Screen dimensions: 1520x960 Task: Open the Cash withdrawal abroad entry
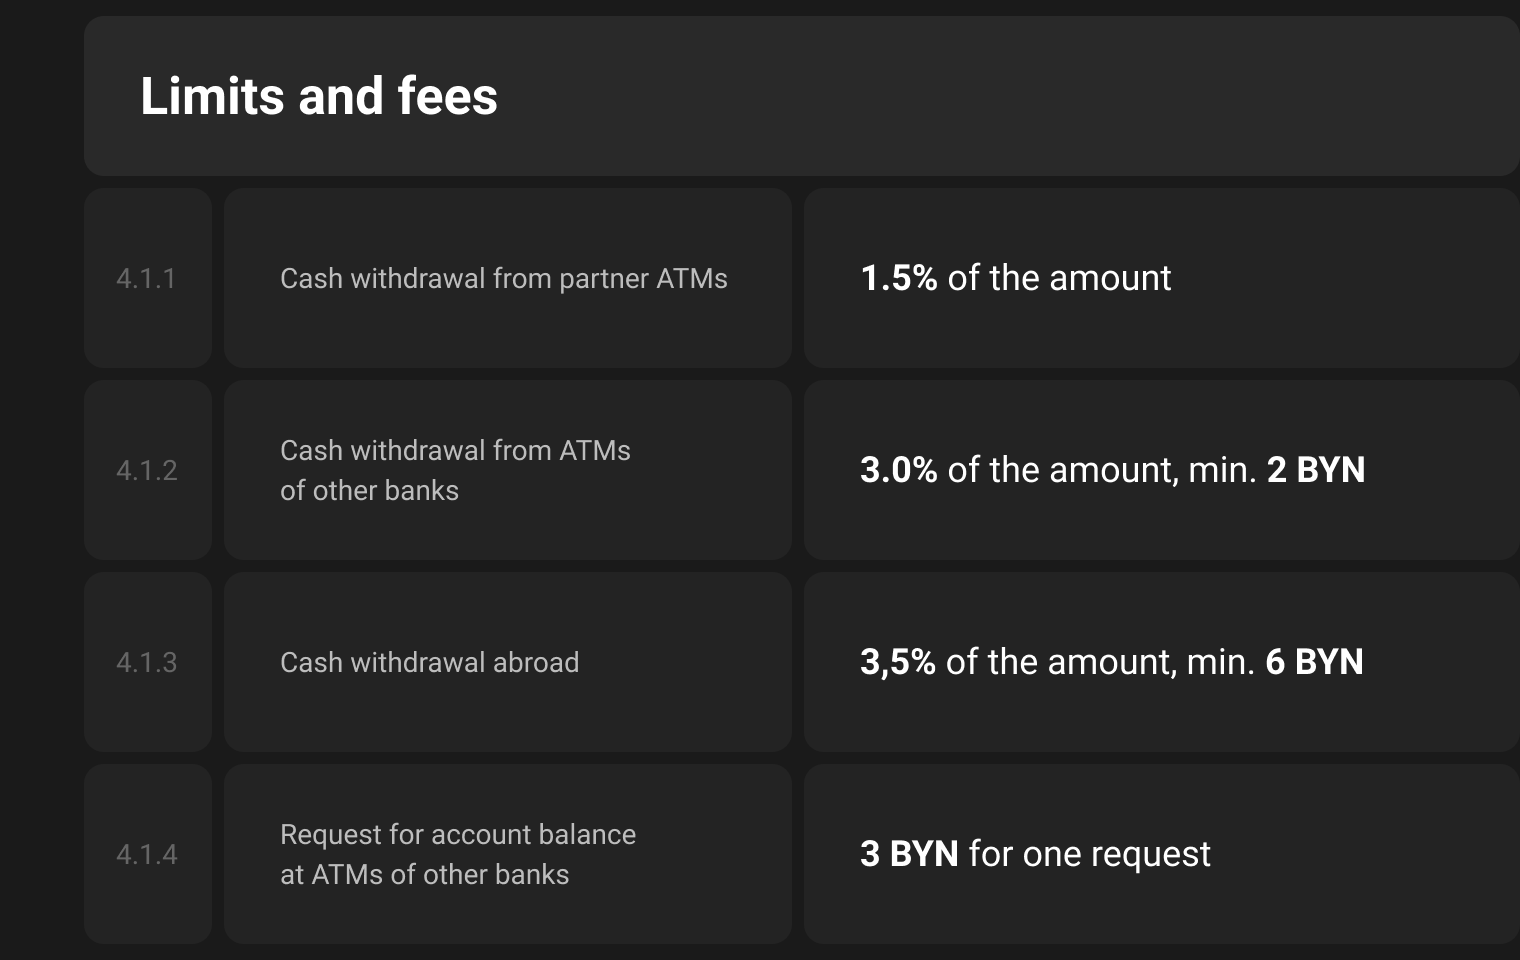click(x=429, y=662)
